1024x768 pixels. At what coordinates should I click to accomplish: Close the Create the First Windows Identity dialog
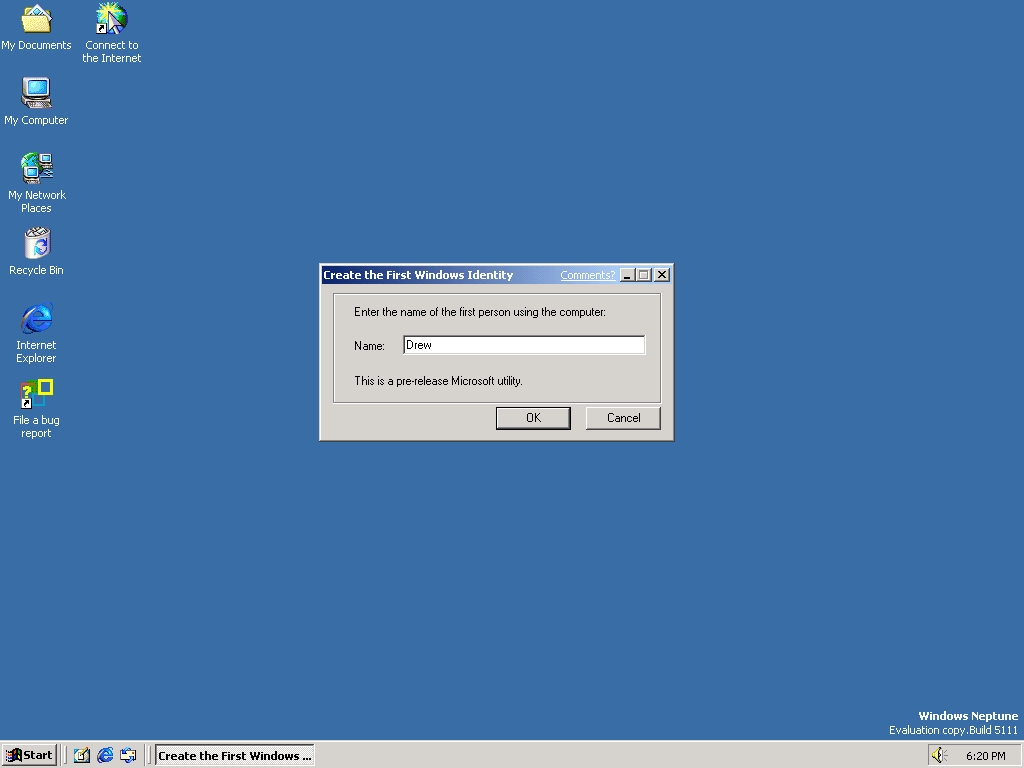pos(662,275)
